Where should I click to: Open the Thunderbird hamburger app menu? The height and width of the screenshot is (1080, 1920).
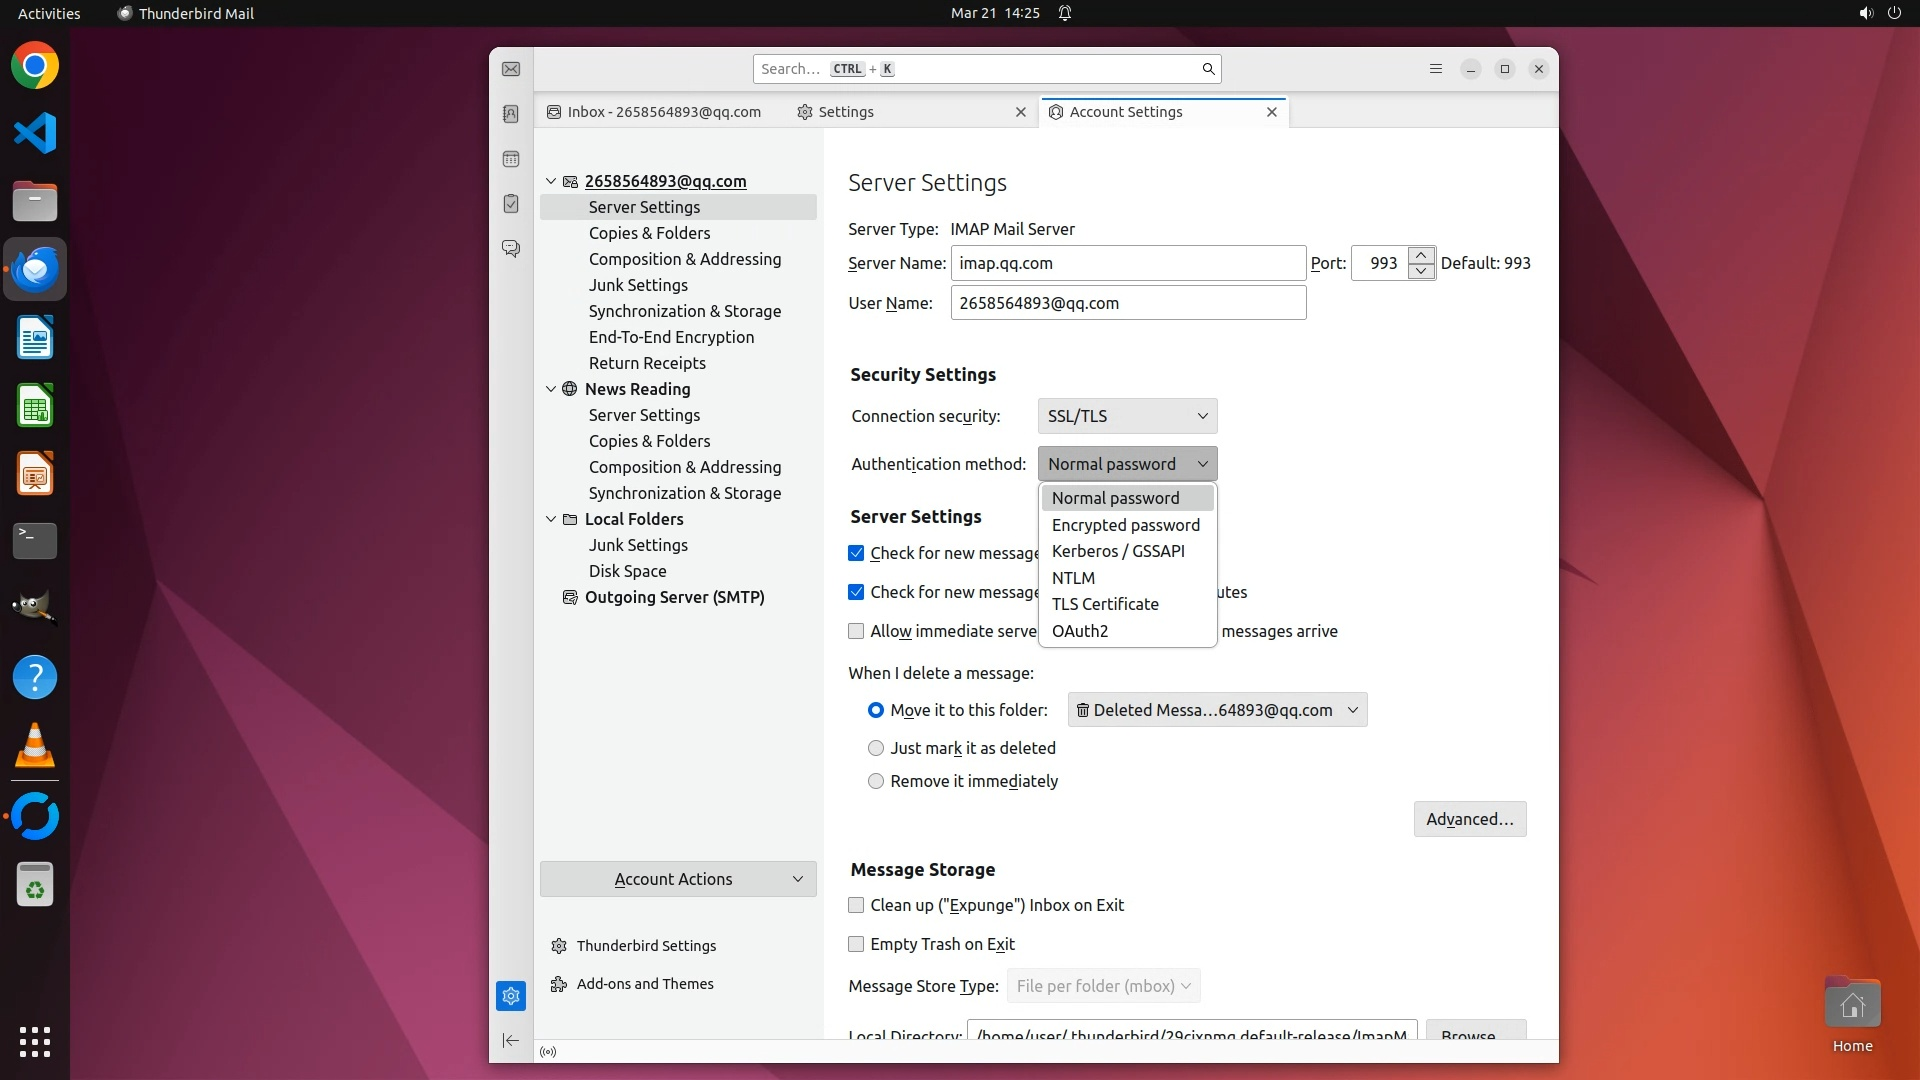[1436, 69]
